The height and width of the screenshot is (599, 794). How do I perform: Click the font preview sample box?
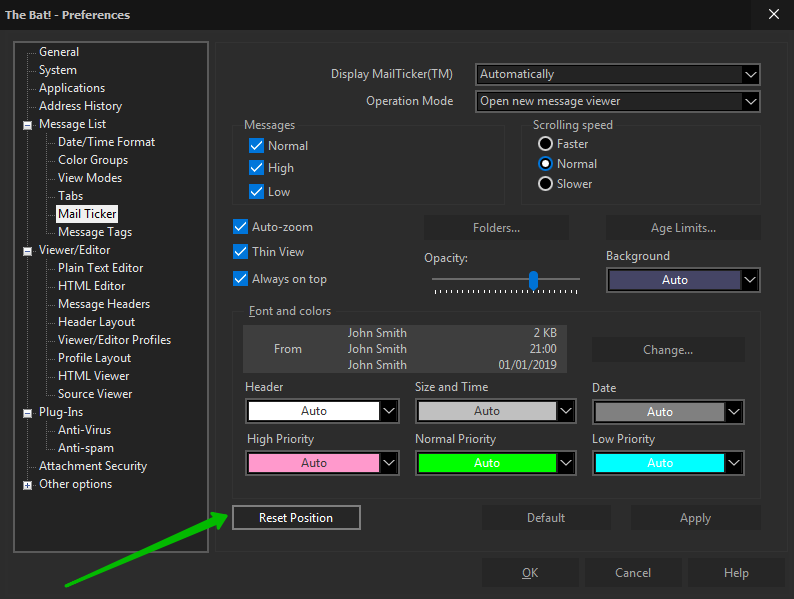tap(405, 349)
